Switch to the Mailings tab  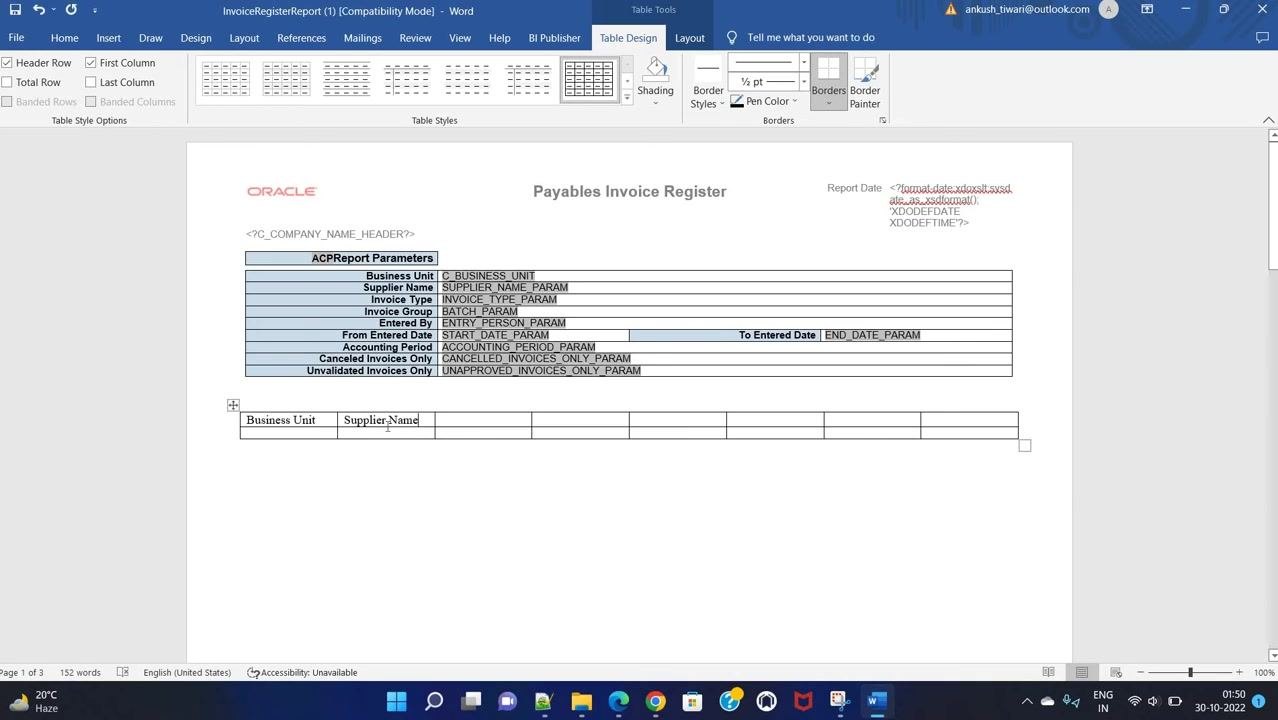click(x=363, y=38)
